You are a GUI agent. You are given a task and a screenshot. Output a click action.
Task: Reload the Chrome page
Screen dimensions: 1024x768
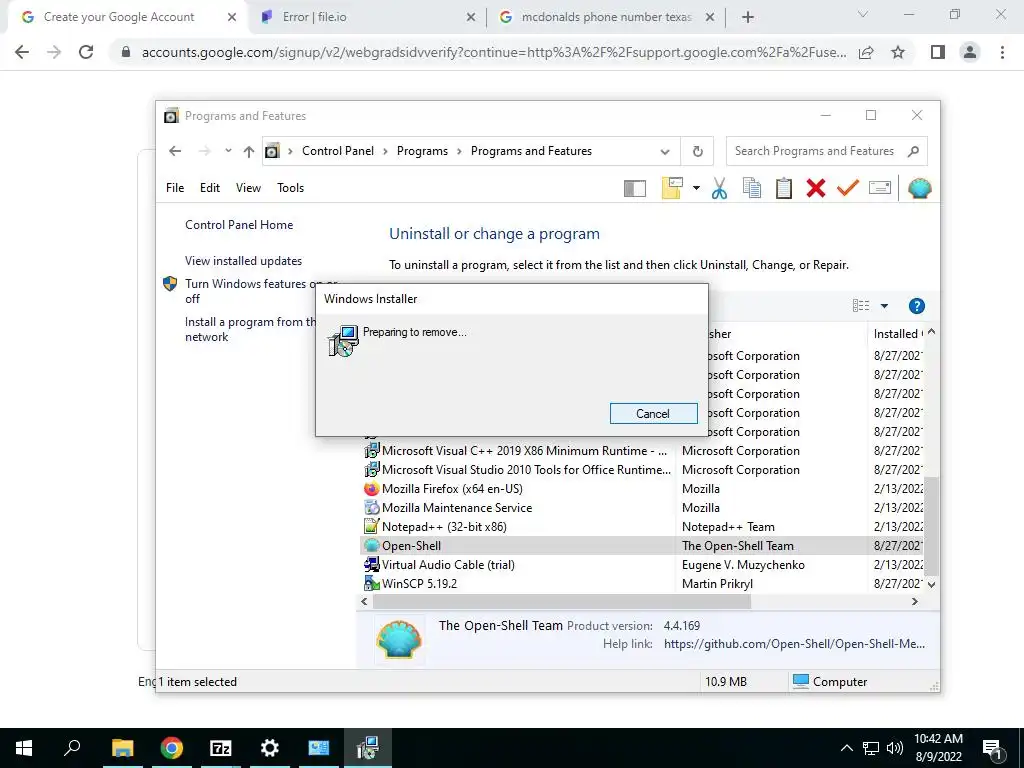[x=86, y=52]
